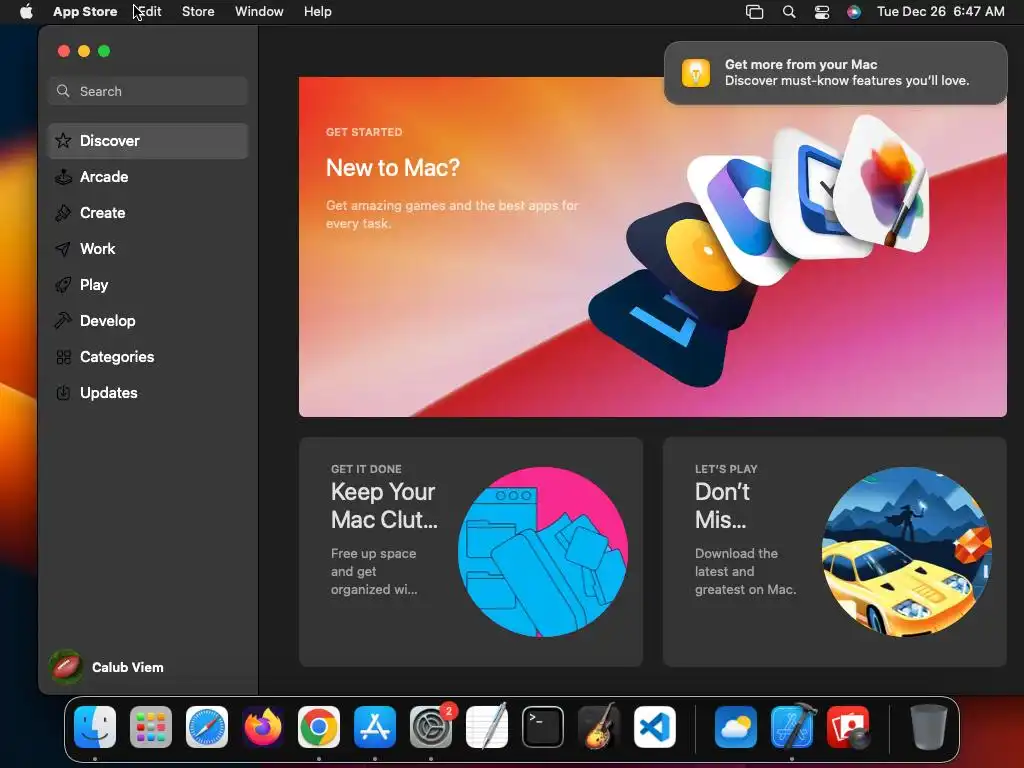Go to the Work section
Image resolution: width=1024 pixels, height=768 pixels.
point(148,249)
